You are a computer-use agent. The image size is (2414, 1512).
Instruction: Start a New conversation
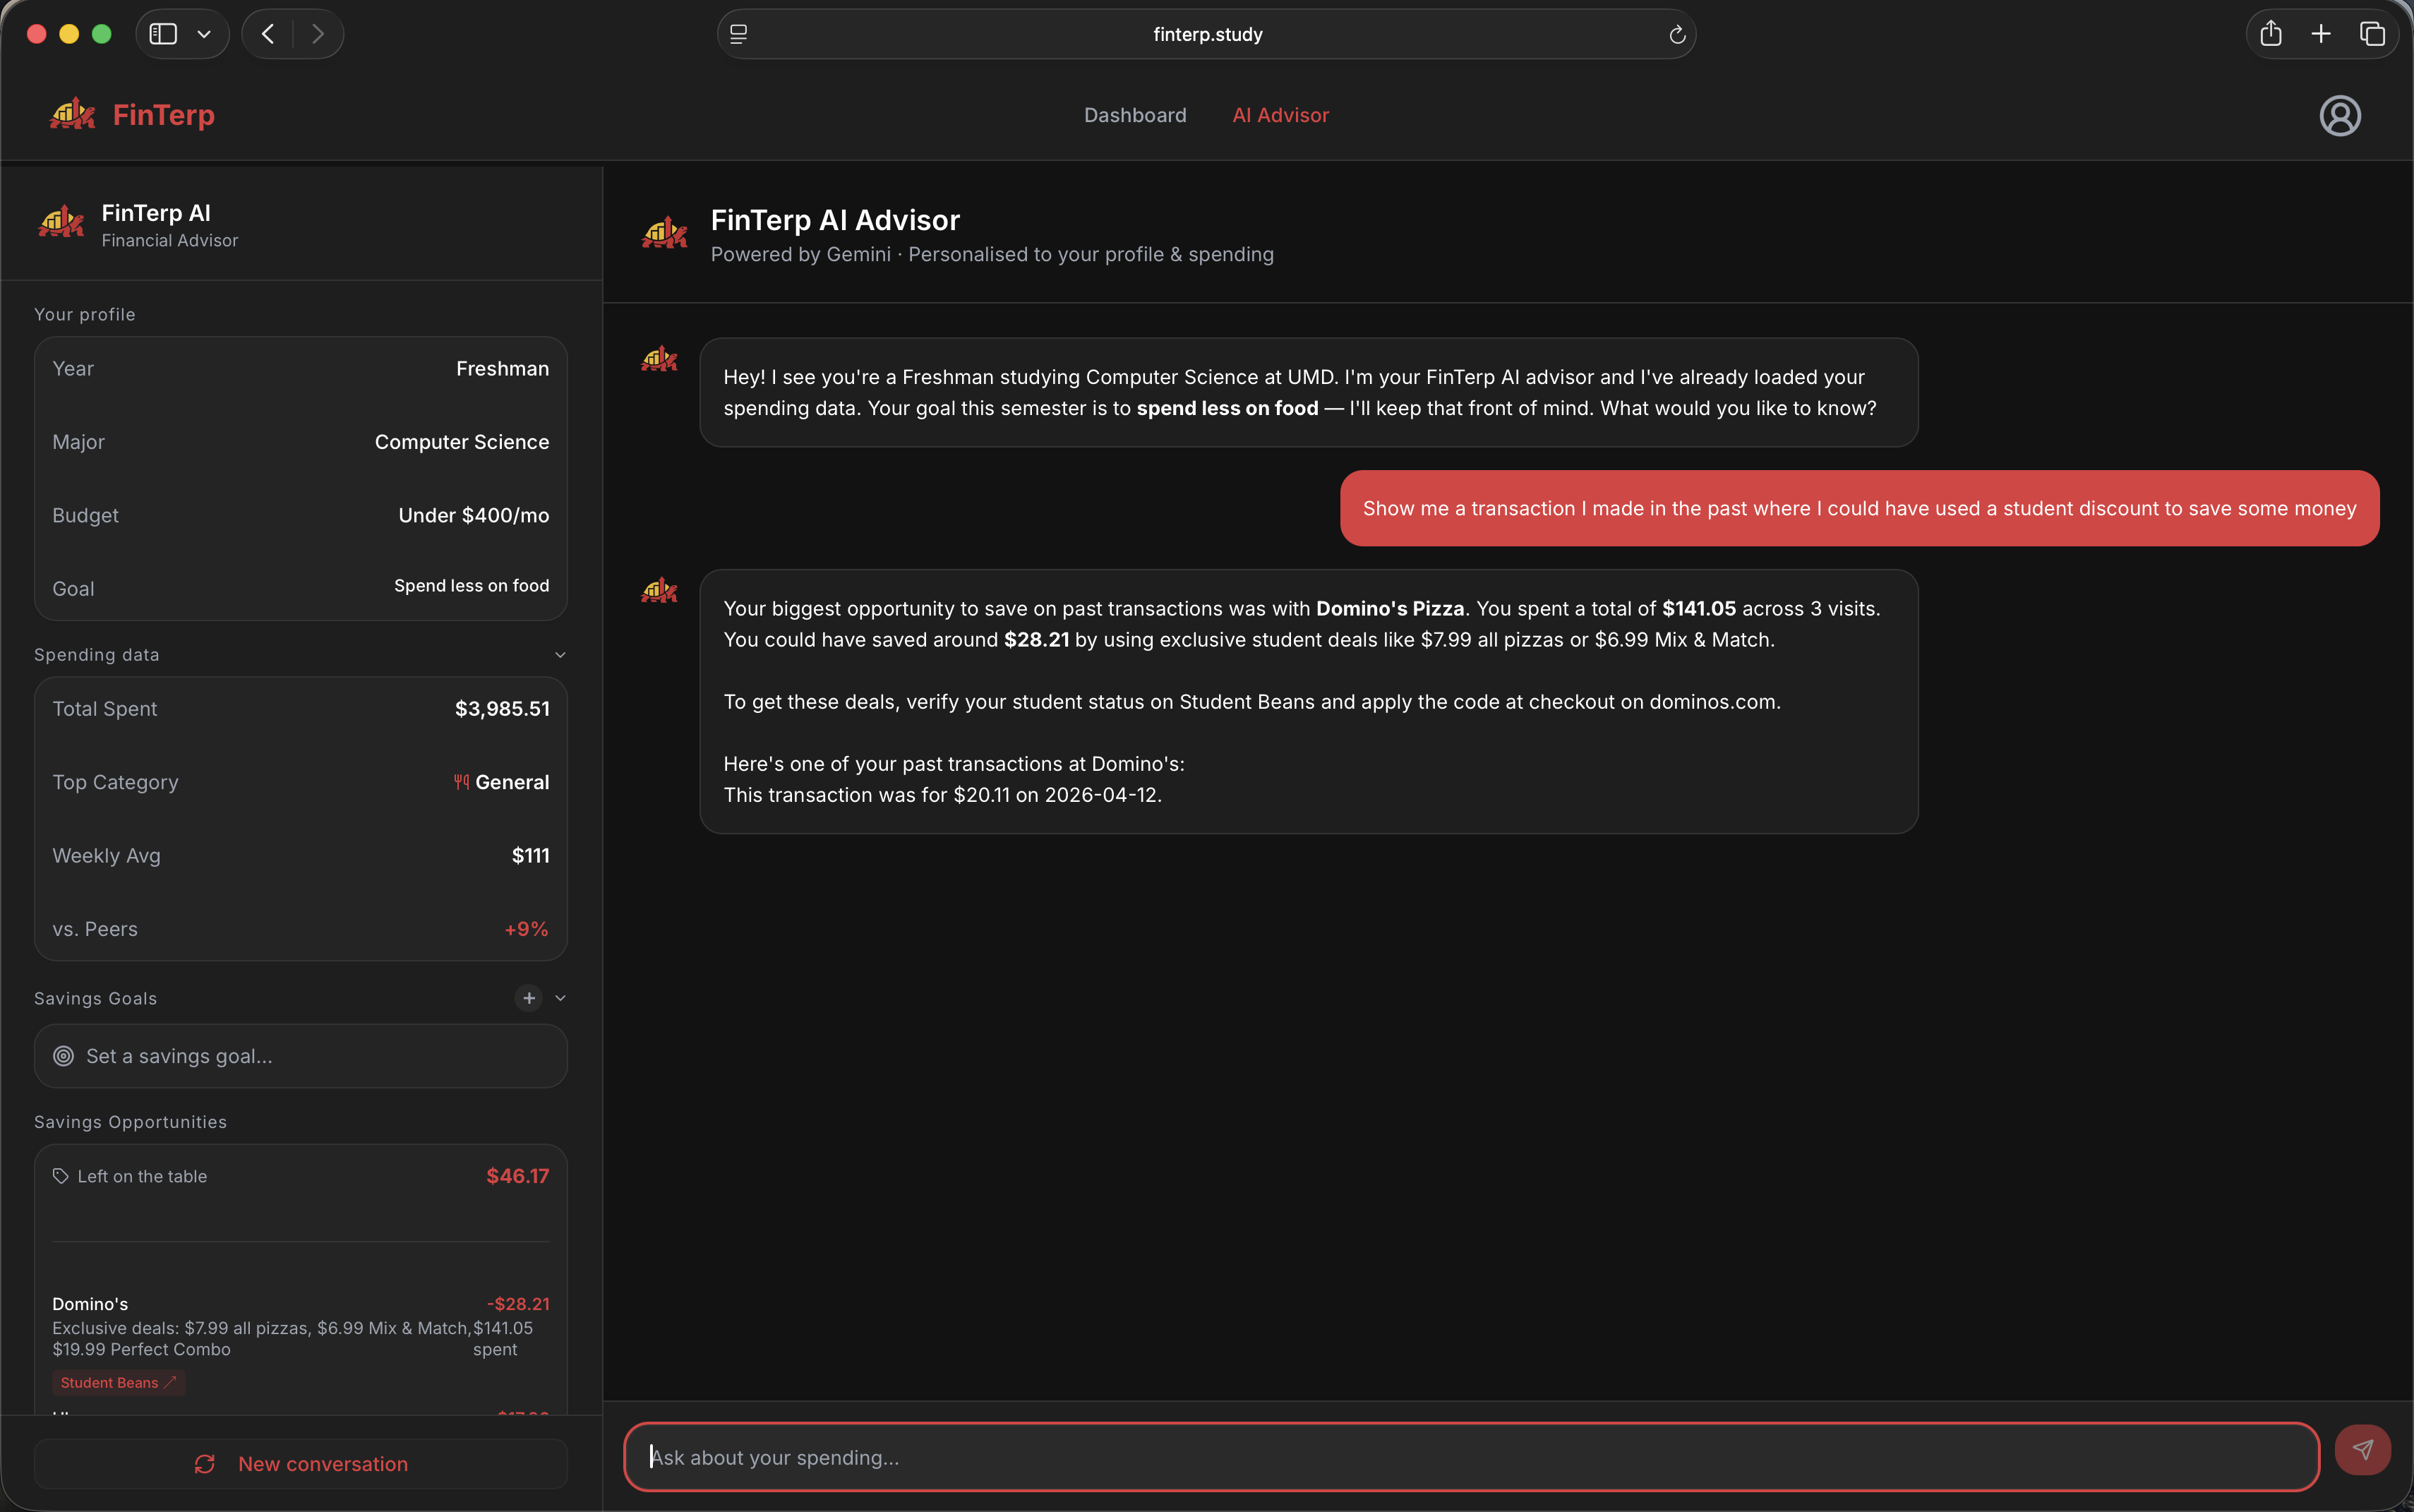coord(301,1464)
